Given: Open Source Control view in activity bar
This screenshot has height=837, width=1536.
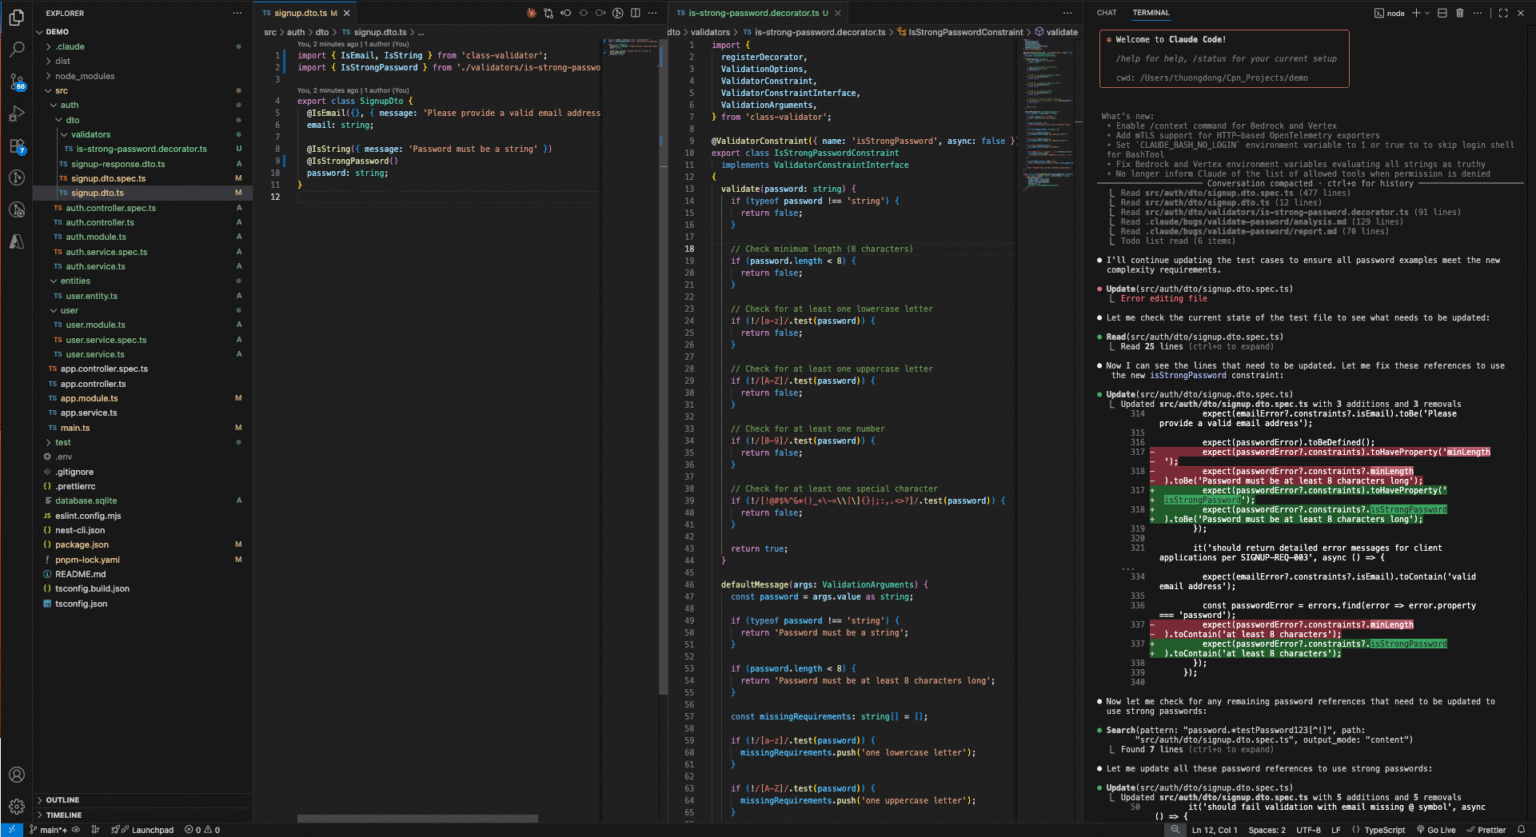Looking at the screenshot, I should coord(15,82).
